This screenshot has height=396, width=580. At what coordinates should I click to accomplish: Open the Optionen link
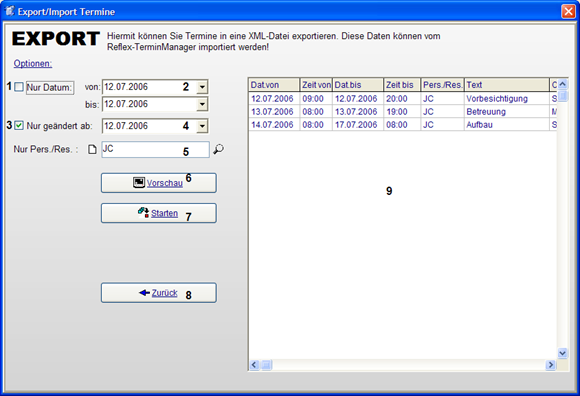(33, 64)
